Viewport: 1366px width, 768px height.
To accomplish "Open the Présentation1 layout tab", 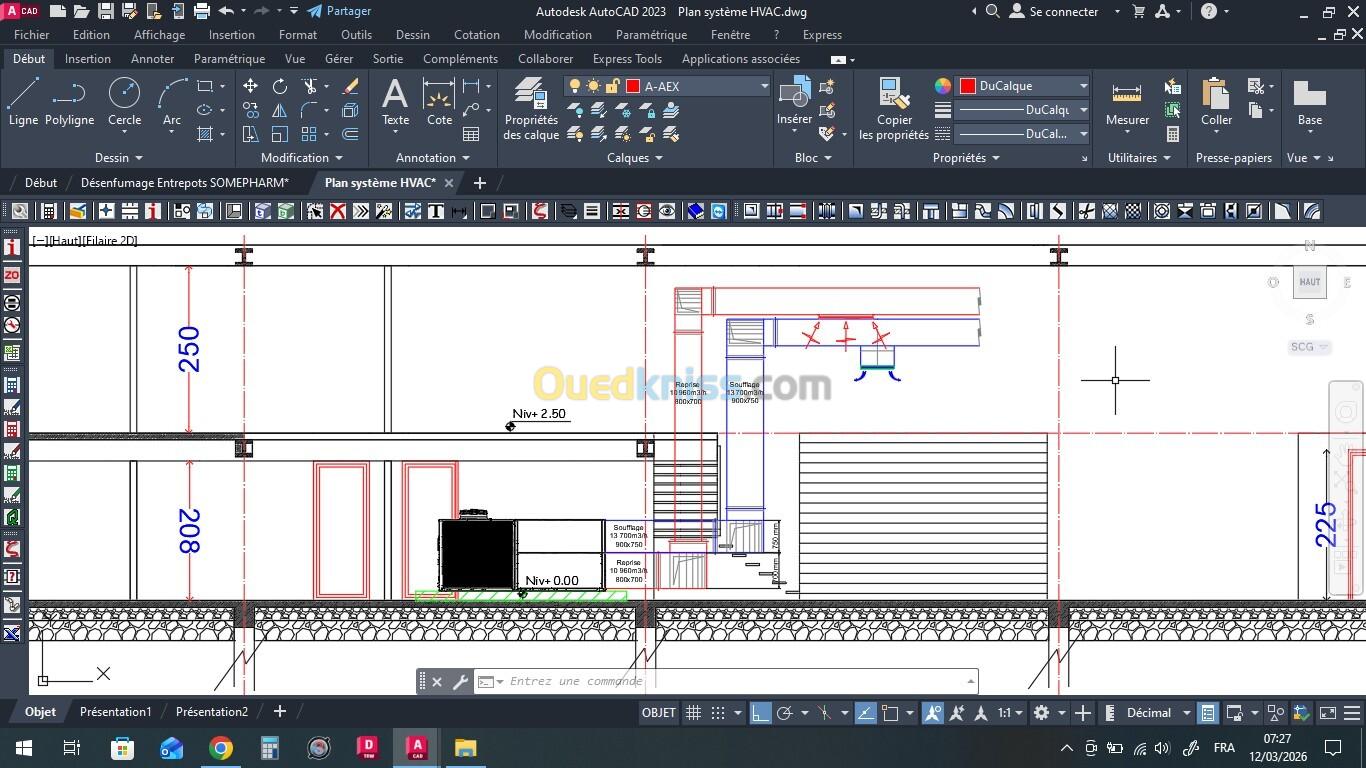I will 115,712.
